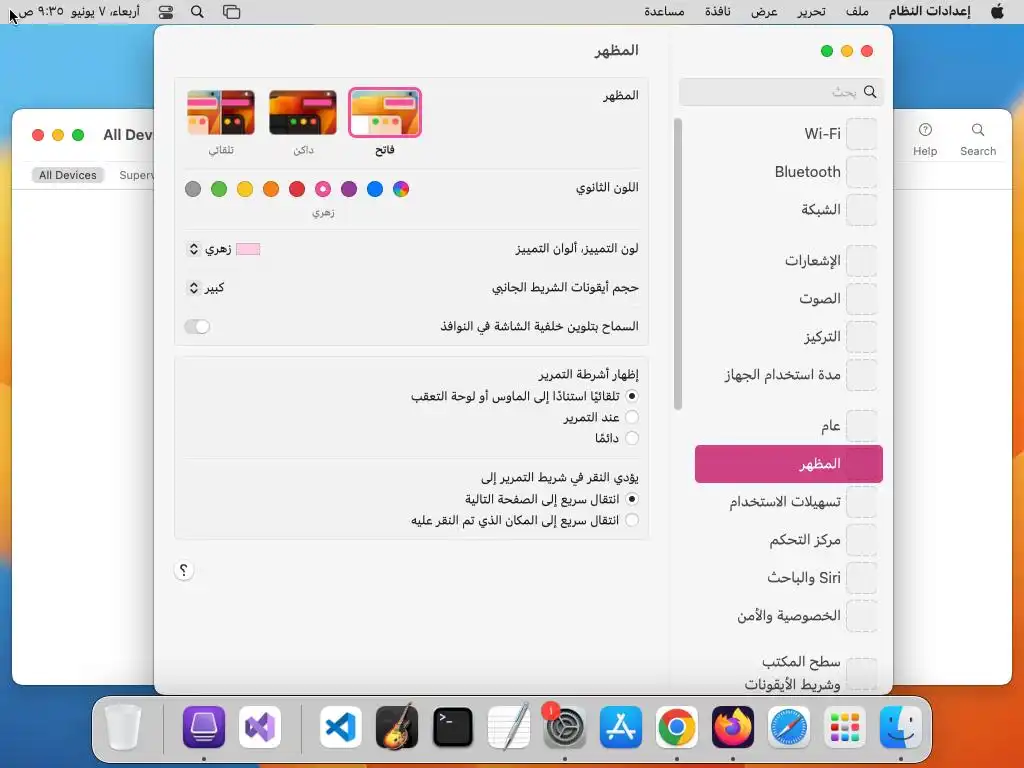The width and height of the screenshot is (1024, 768).
Task: Open Launchpad in the Dock
Action: point(844,727)
